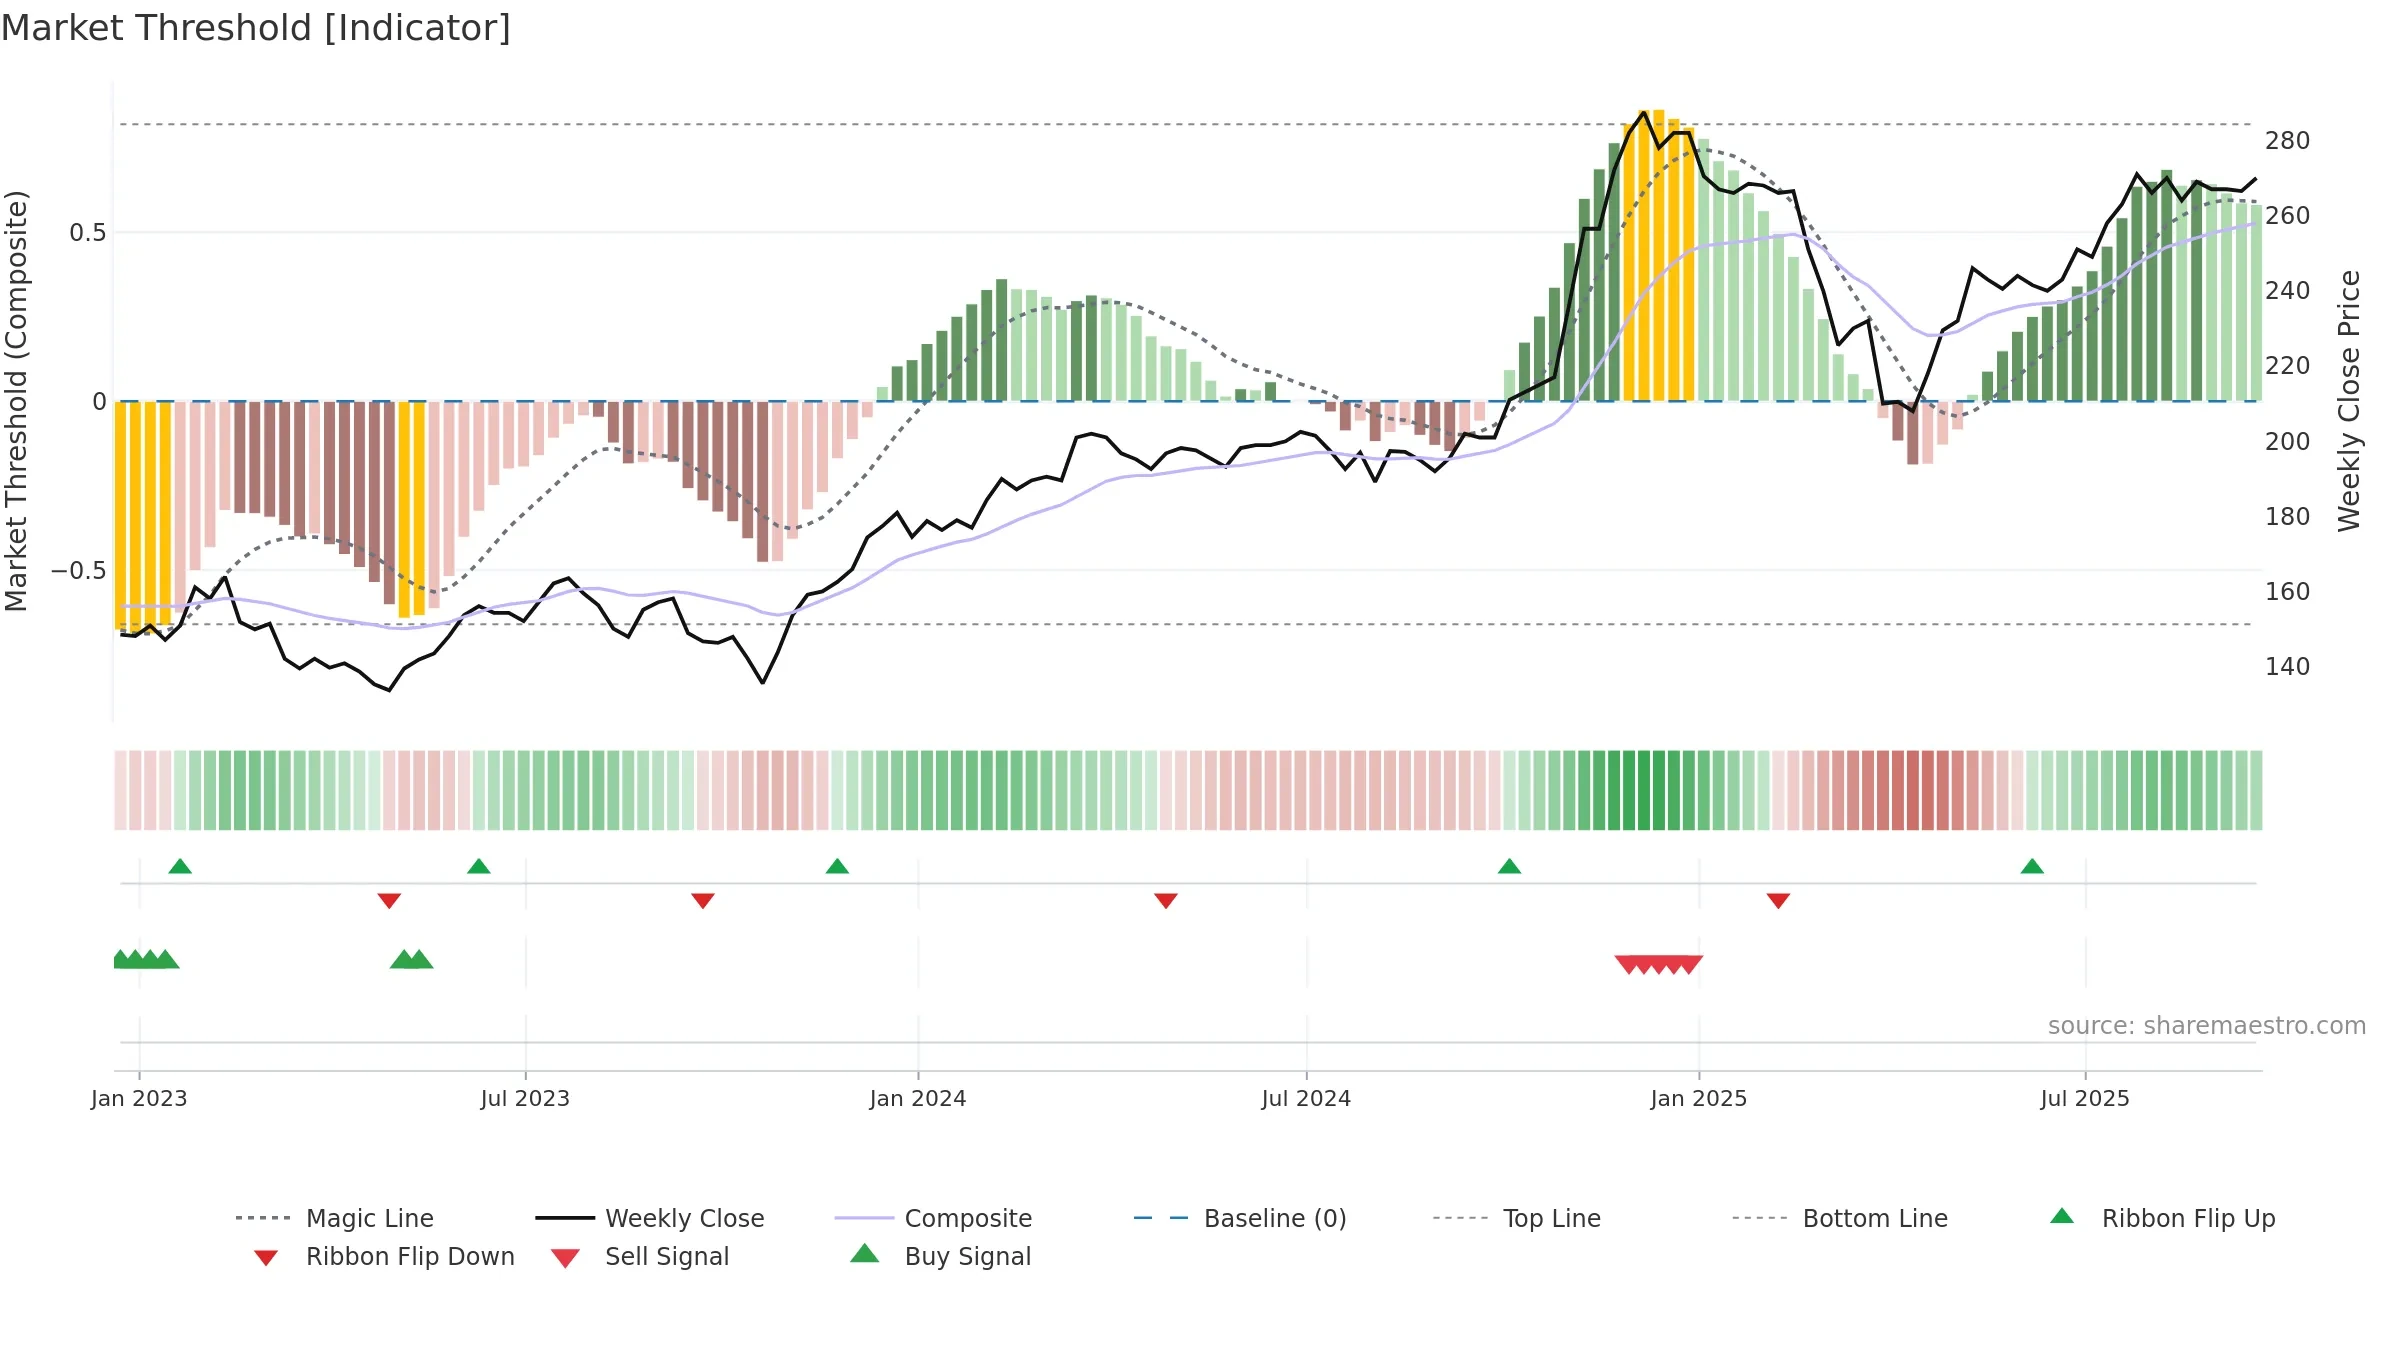Click the Jan 2023 x-axis label
Screen dimensions: 2400x1350
click(x=139, y=1098)
